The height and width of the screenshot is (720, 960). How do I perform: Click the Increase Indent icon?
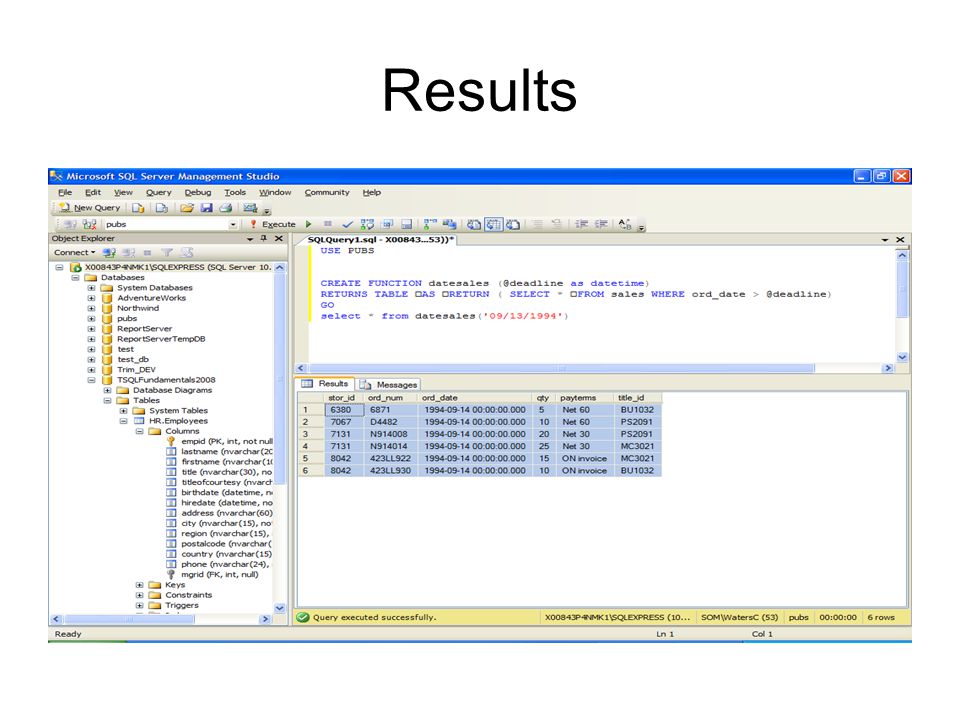601,224
